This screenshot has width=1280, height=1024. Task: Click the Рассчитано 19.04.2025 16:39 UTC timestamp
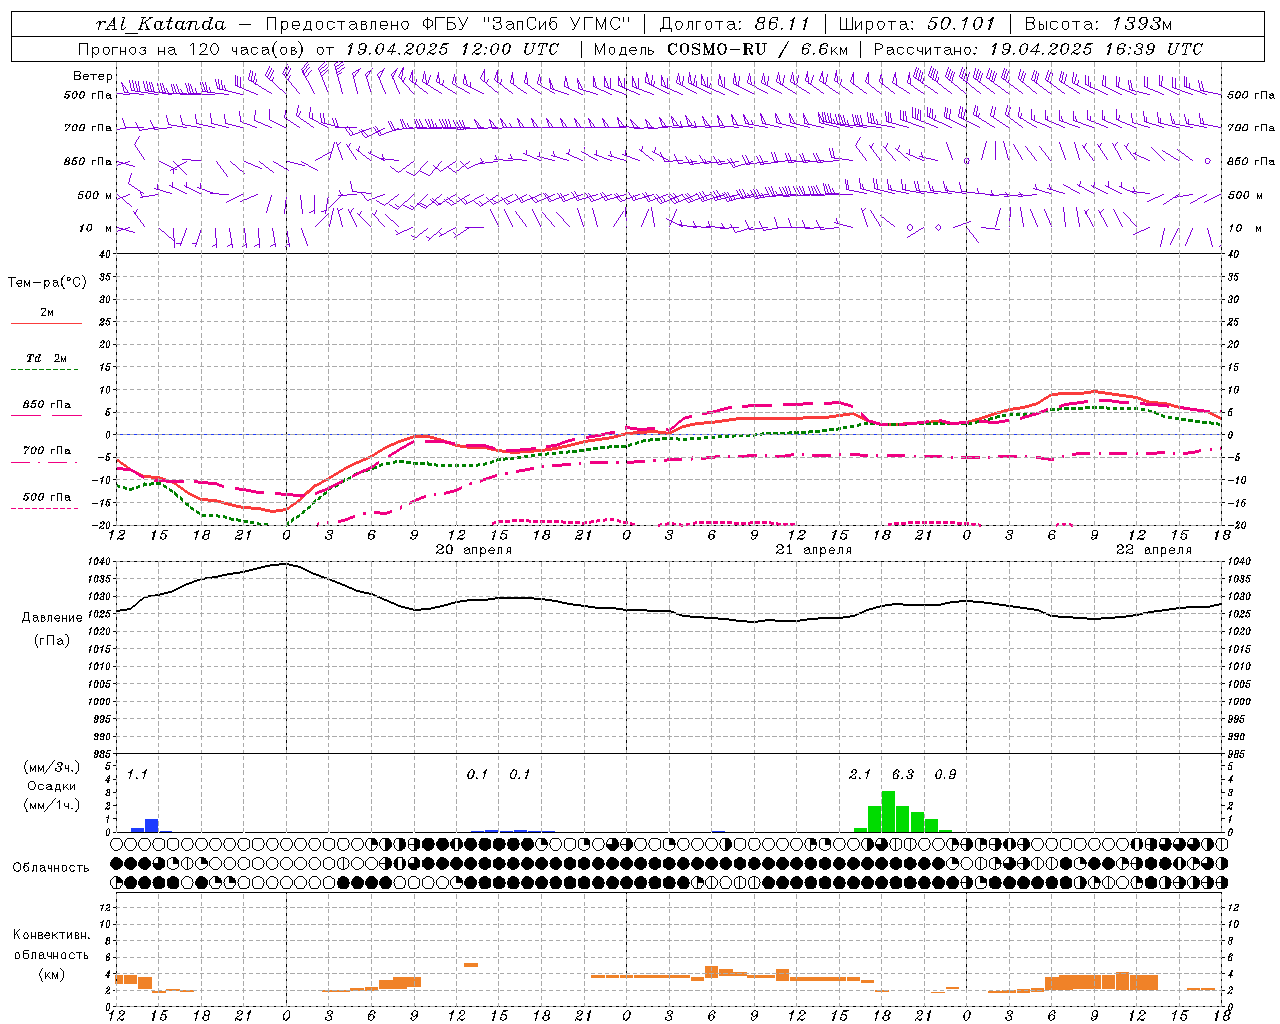(x=1038, y=49)
